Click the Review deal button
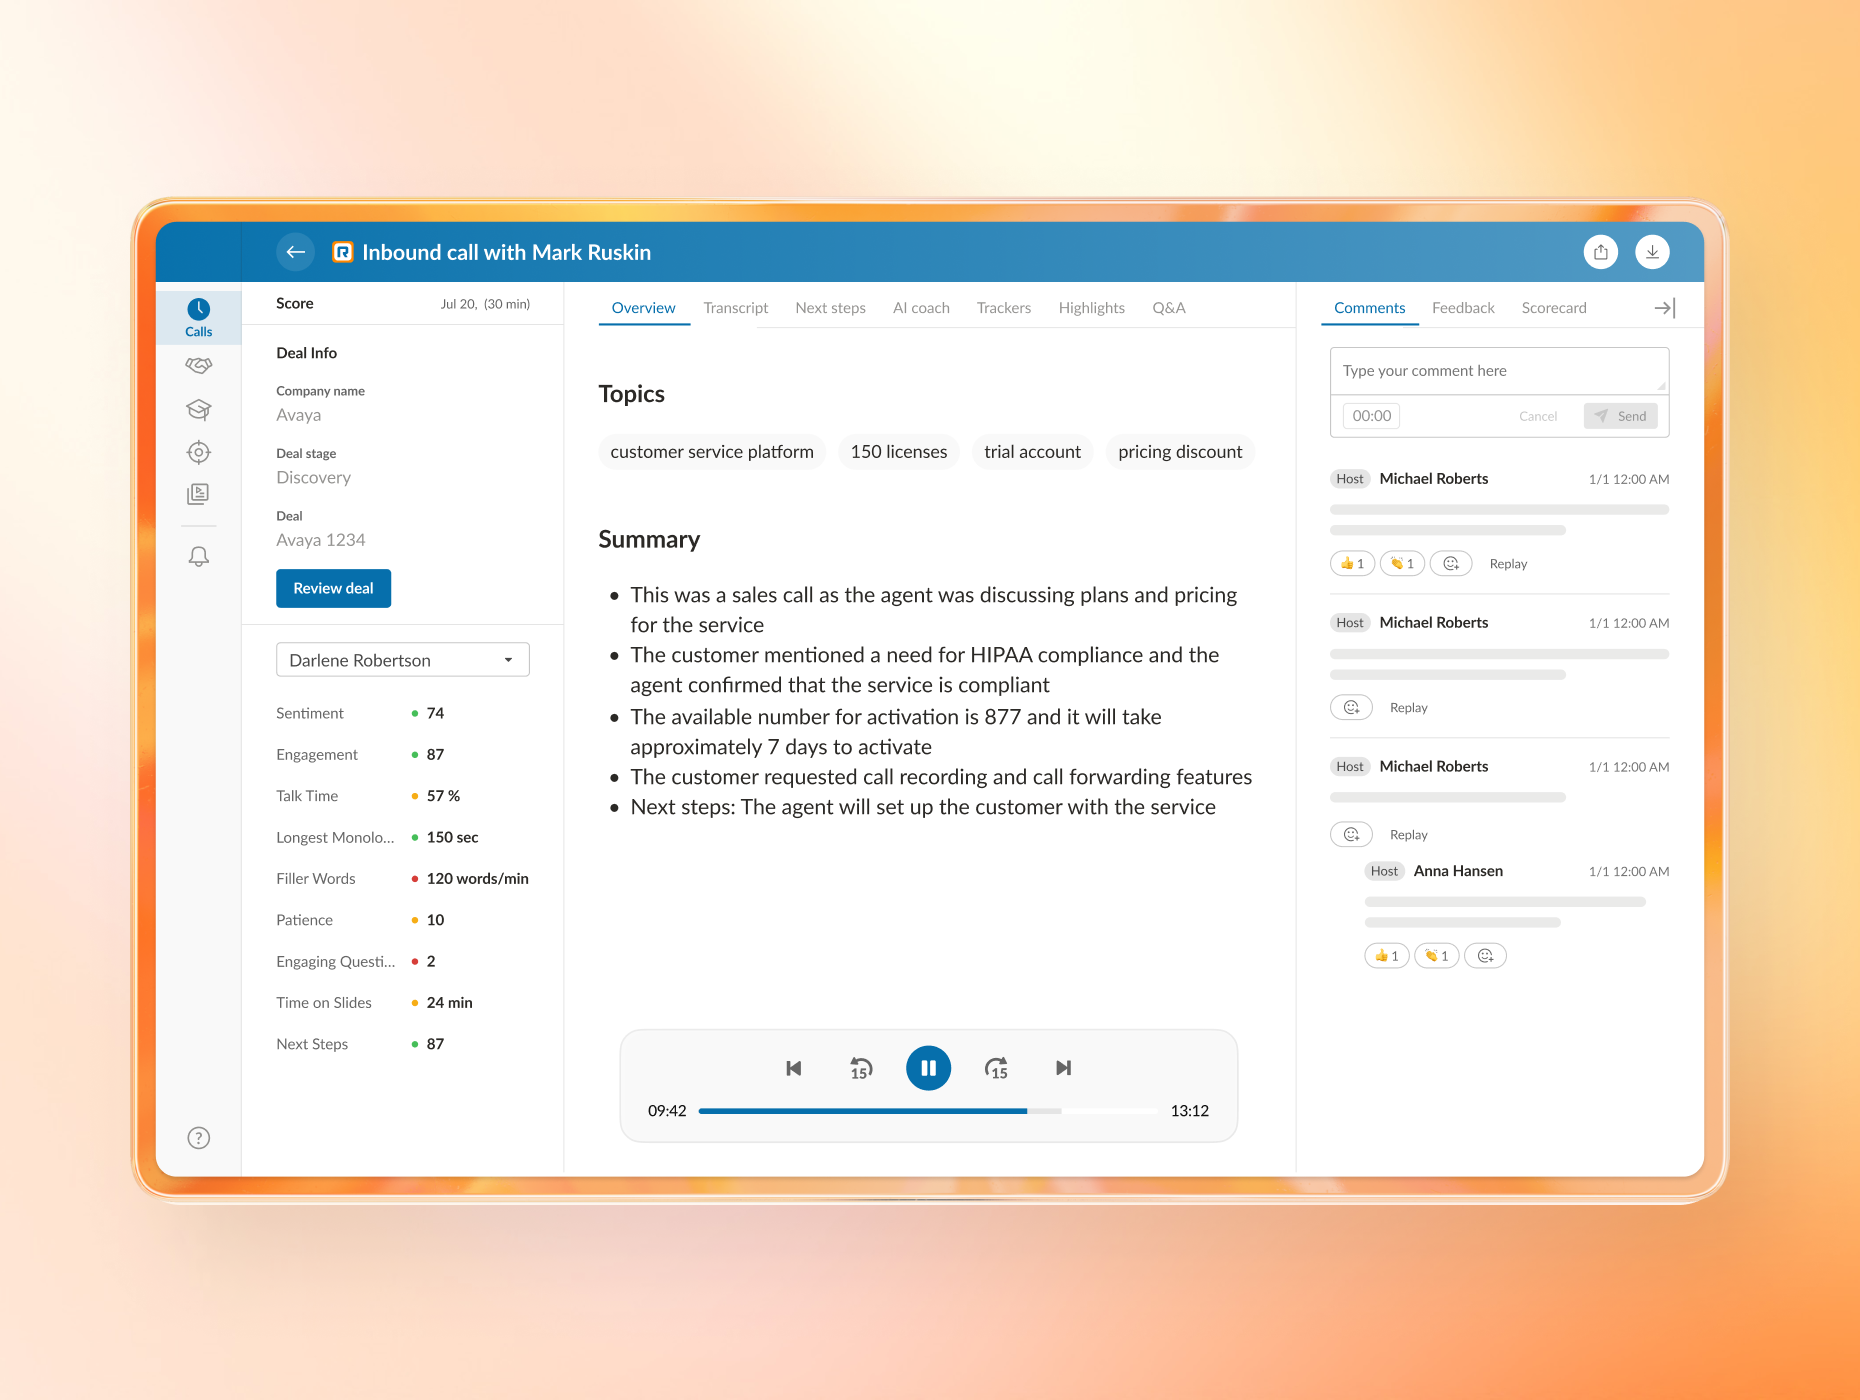Screen dimensions: 1860x1400 [x=333, y=588]
